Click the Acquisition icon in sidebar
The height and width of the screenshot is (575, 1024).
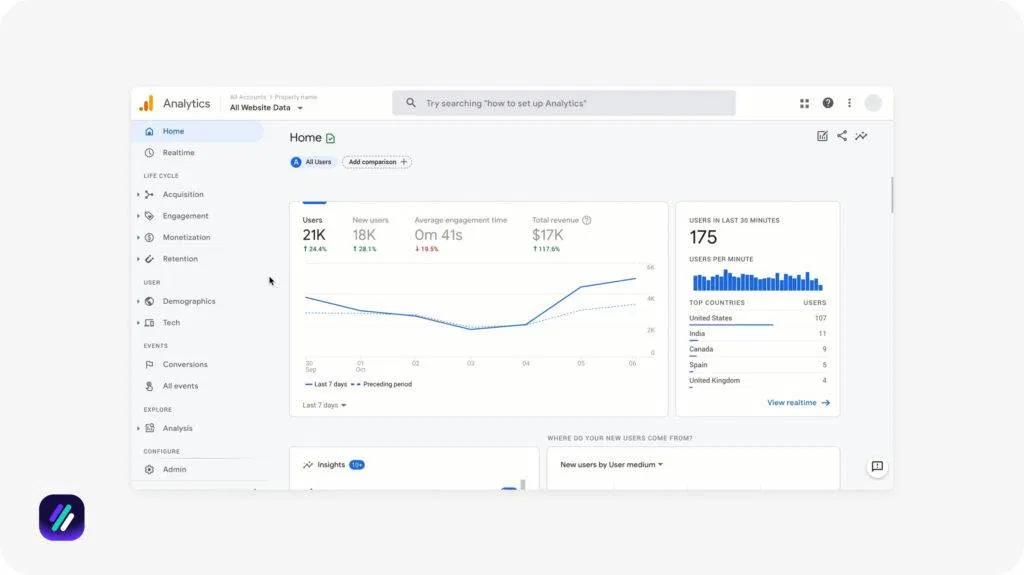(x=150, y=195)
